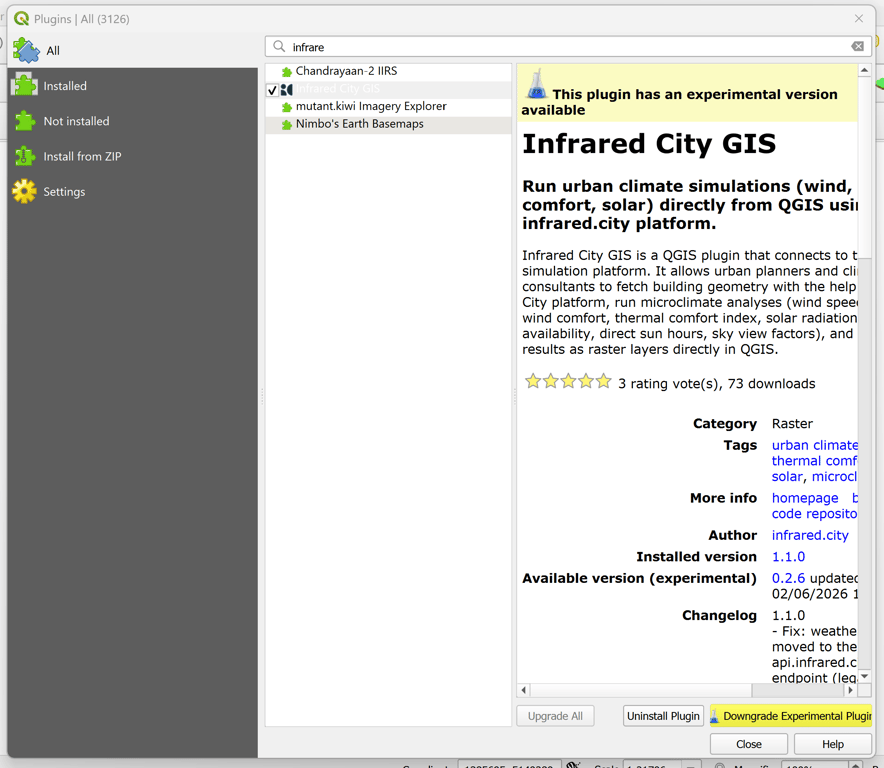
Task: Open the All plugins tab
Action: [132, 51]
